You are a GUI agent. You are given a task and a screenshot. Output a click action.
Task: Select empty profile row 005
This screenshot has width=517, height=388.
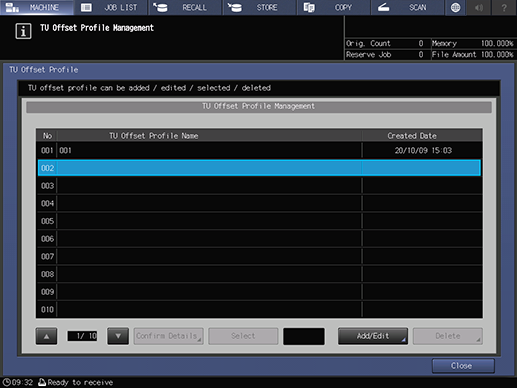pos(259,221)
